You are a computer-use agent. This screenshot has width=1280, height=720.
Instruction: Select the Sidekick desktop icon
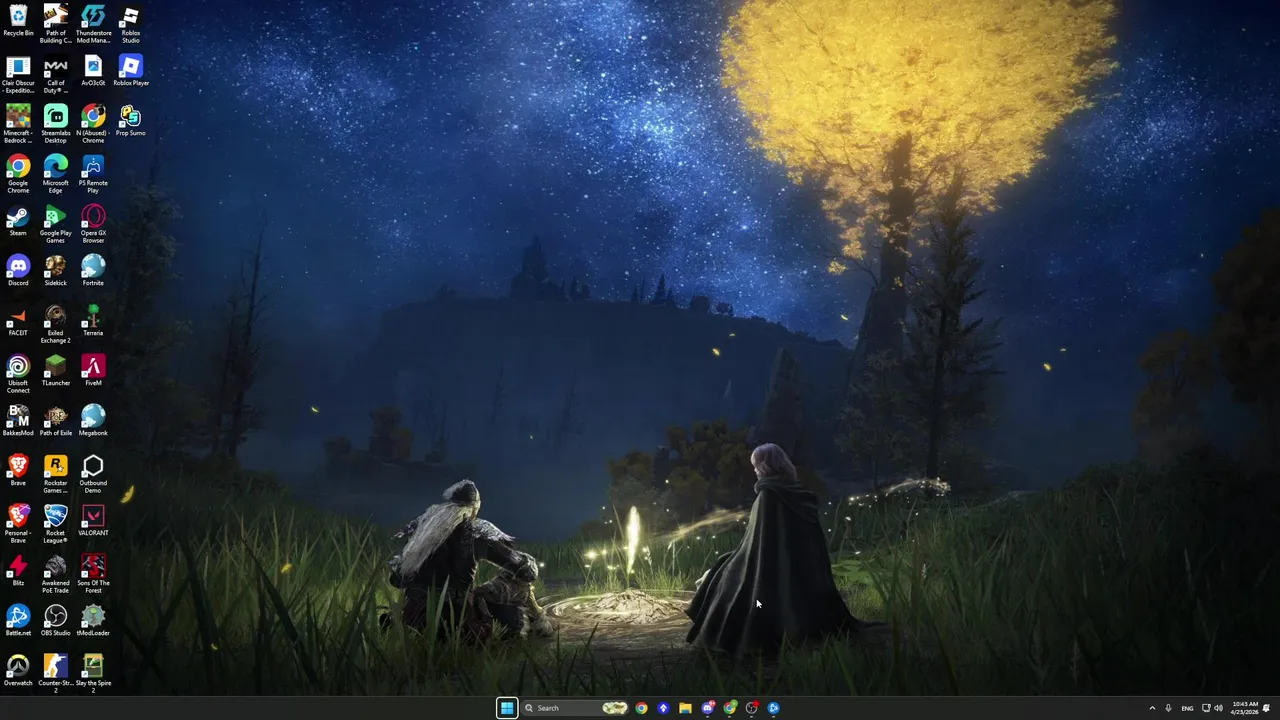55,272
